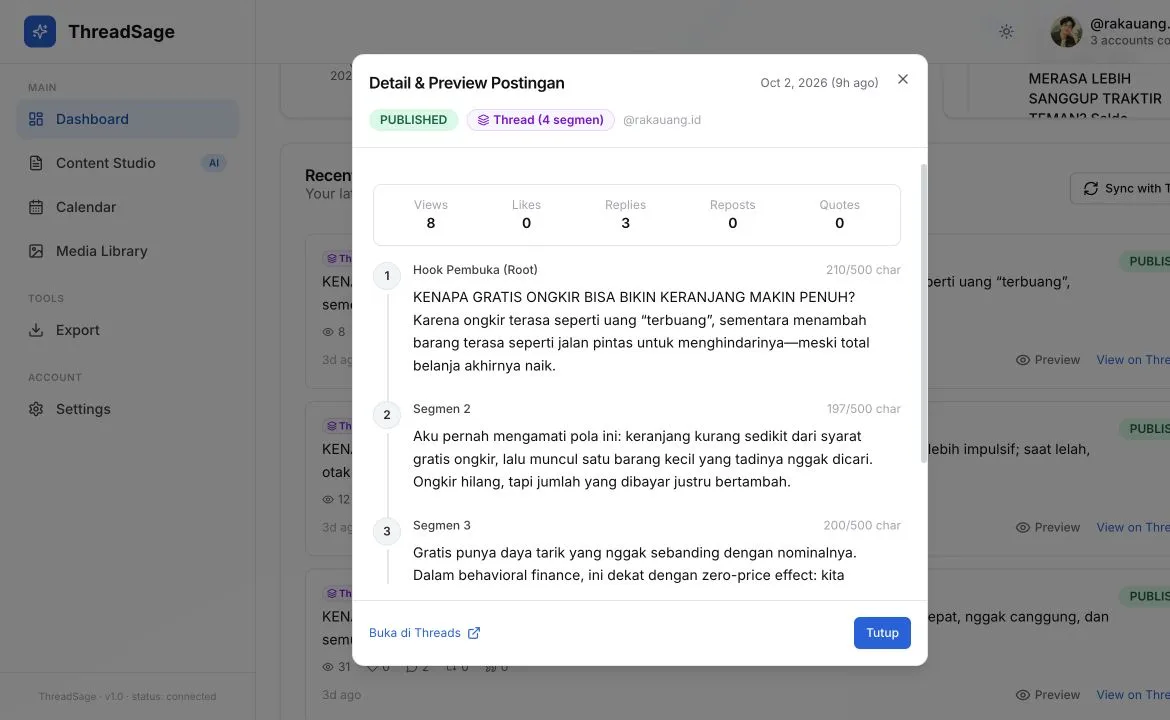
Task: Click the ThreadSage logo icon
Action: (x=40, y=31)
